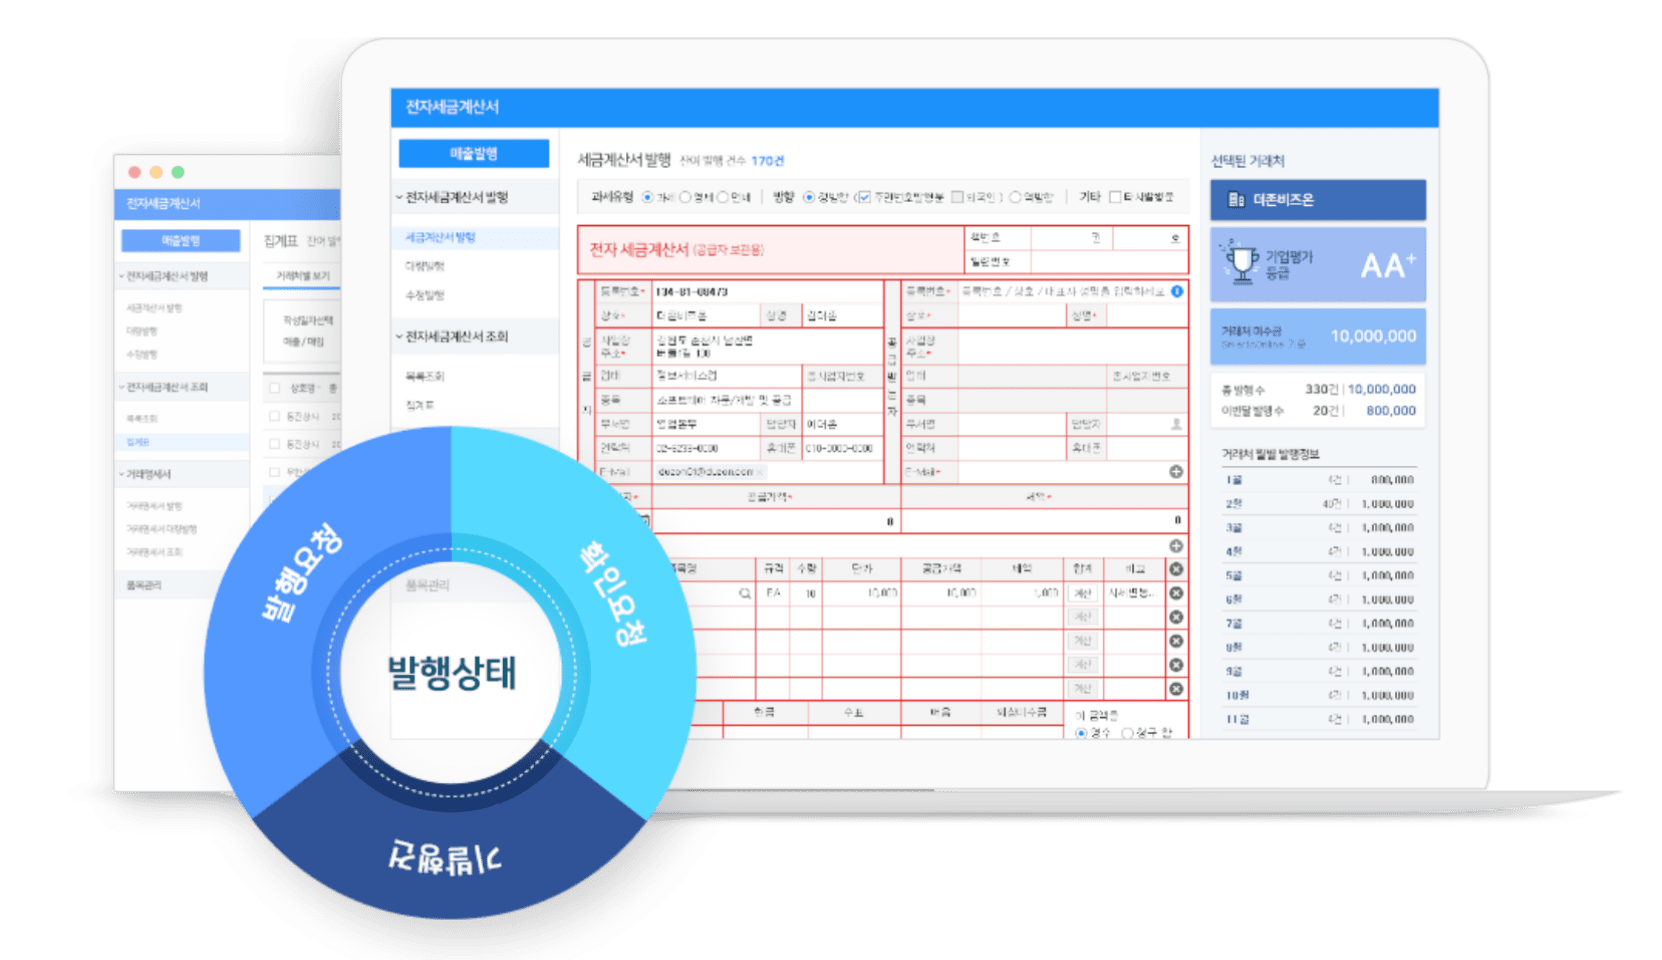Click the building icon next to 더존비즈온
This screenshot has height=960, width=1662.
[1236, 200]
